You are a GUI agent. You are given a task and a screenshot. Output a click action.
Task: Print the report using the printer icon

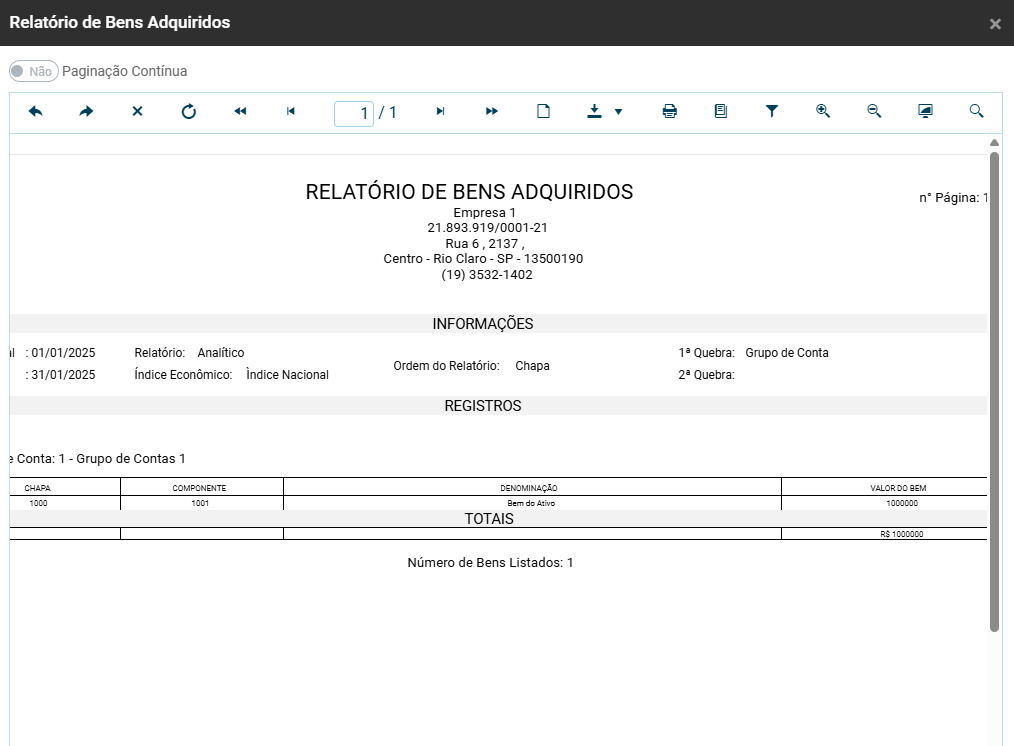click(x=670, y=112)
